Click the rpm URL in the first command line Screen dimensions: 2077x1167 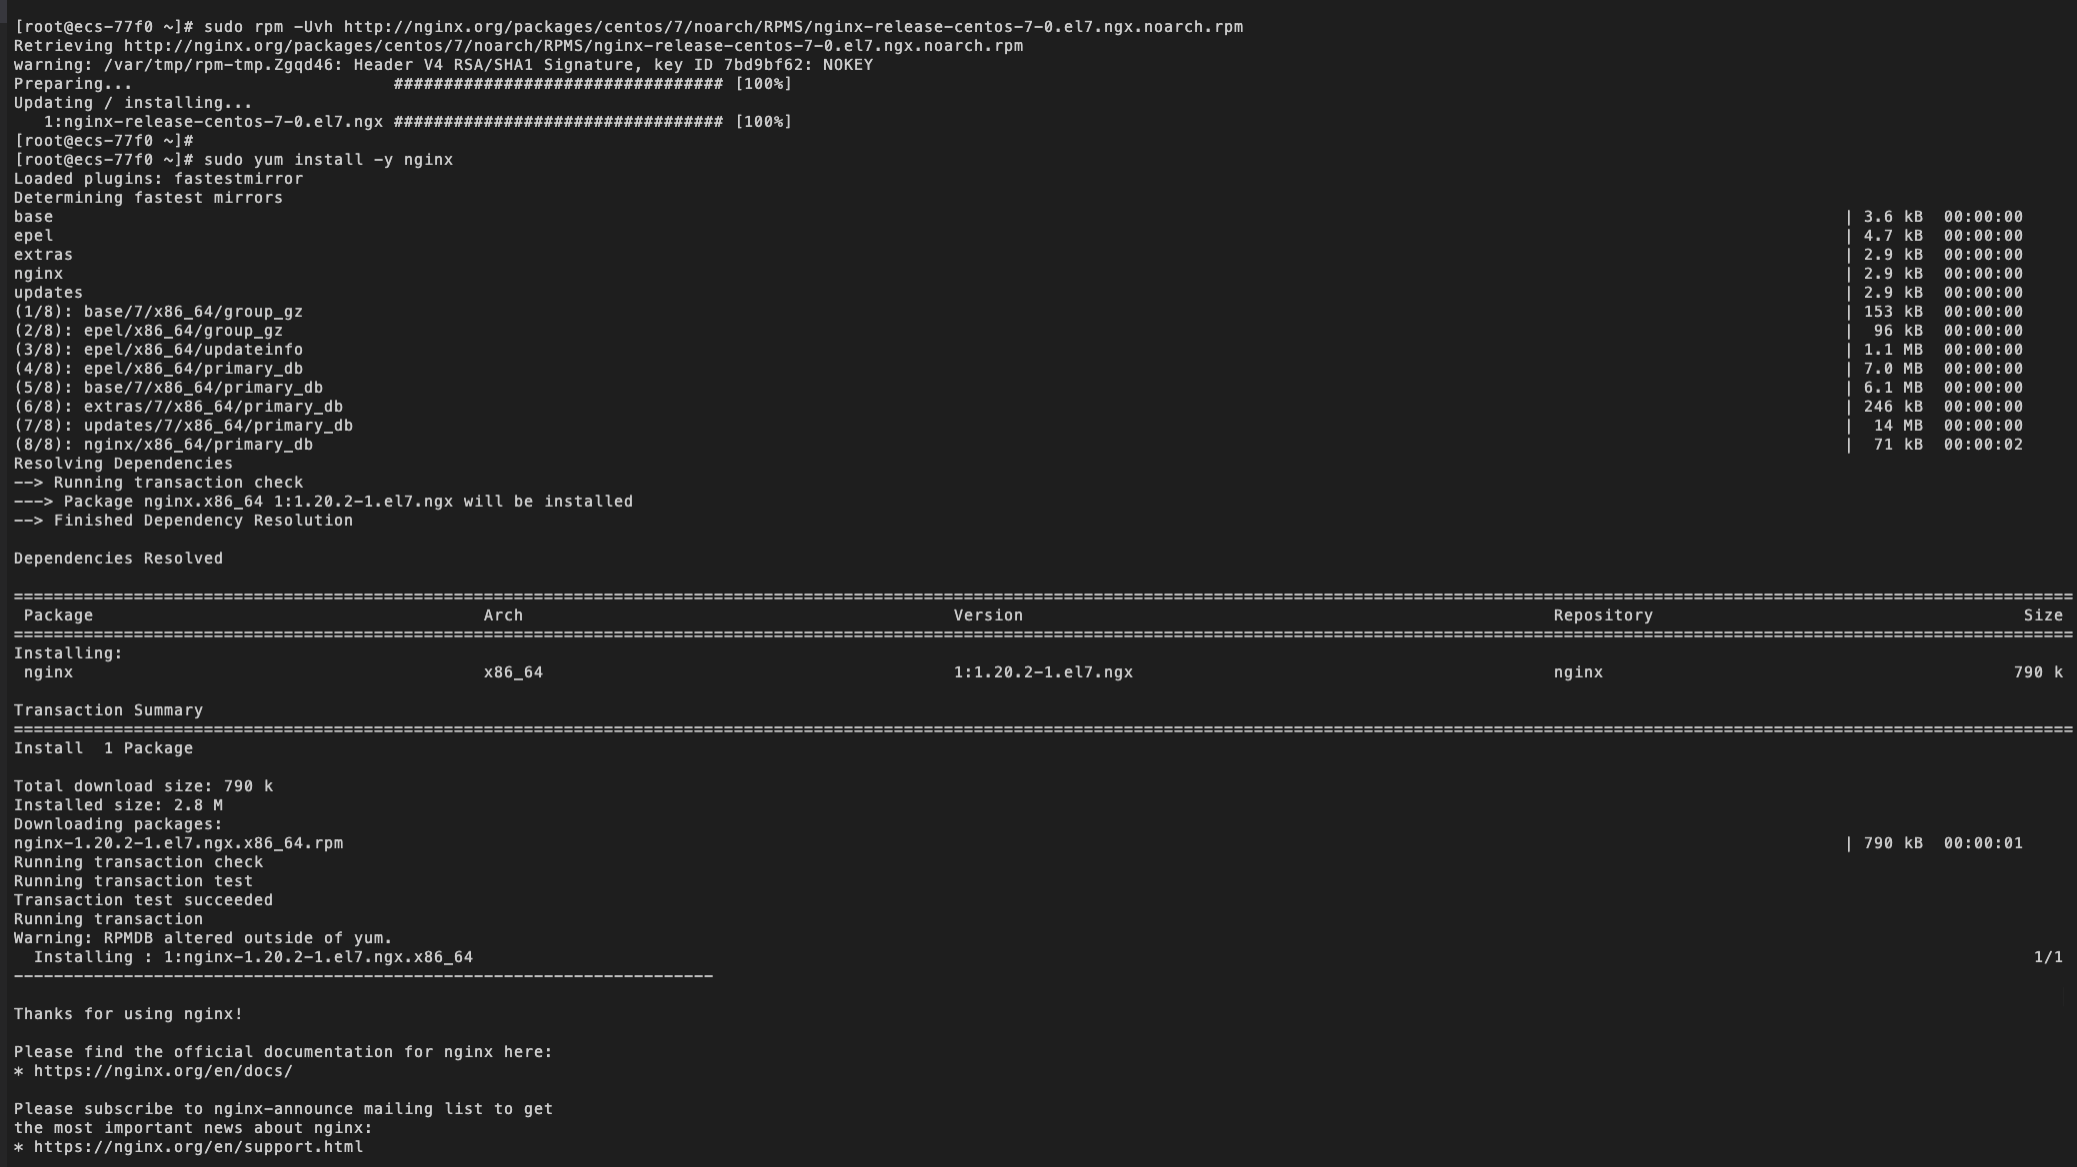793,27
